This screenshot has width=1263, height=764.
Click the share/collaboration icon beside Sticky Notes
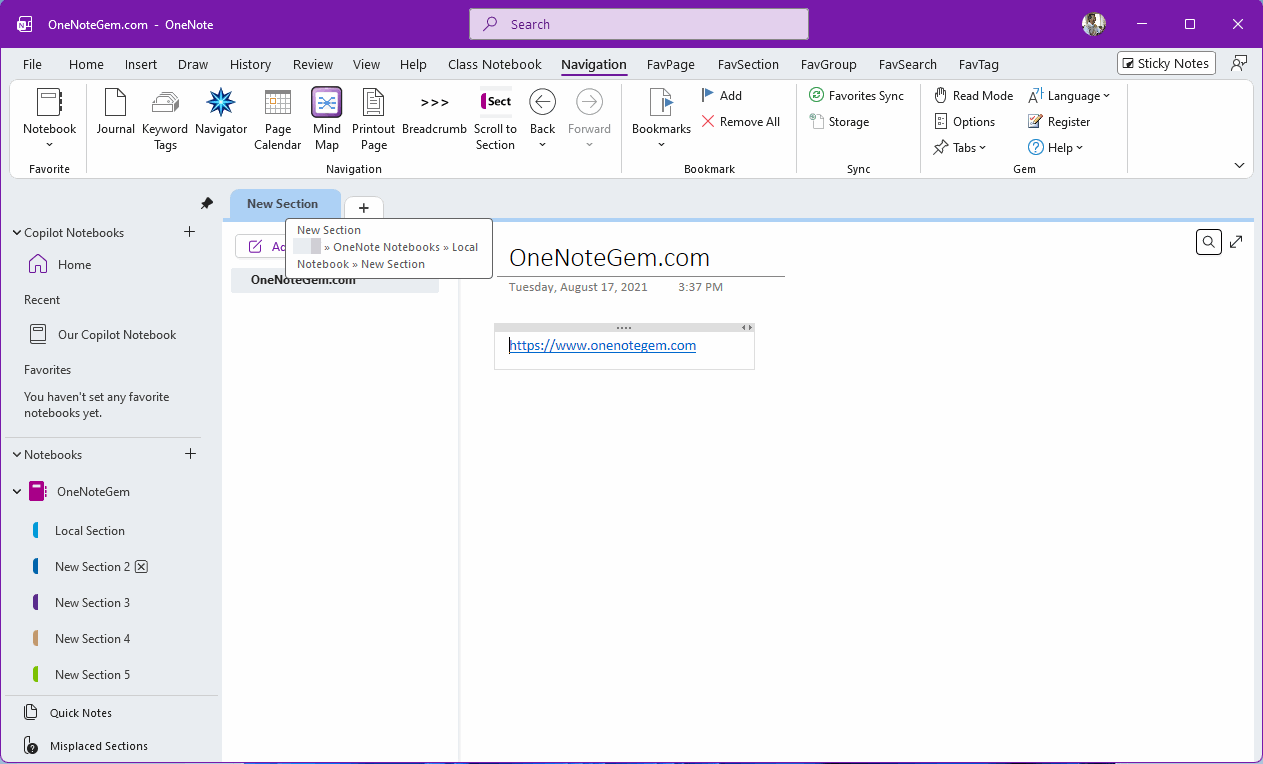coord(1239,63)
